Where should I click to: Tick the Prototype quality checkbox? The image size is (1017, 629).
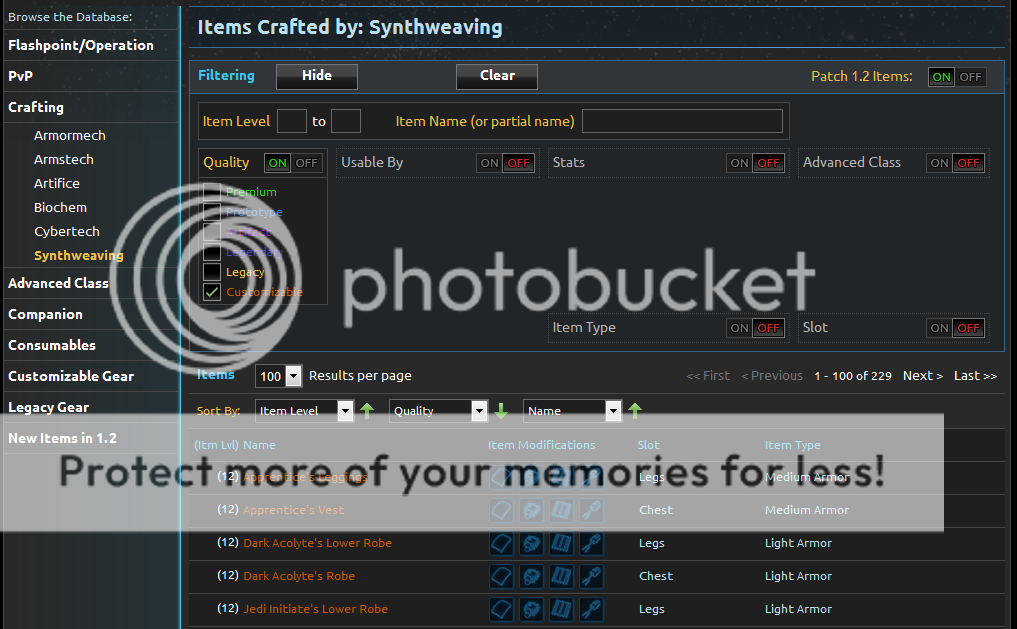click(212, 211)
